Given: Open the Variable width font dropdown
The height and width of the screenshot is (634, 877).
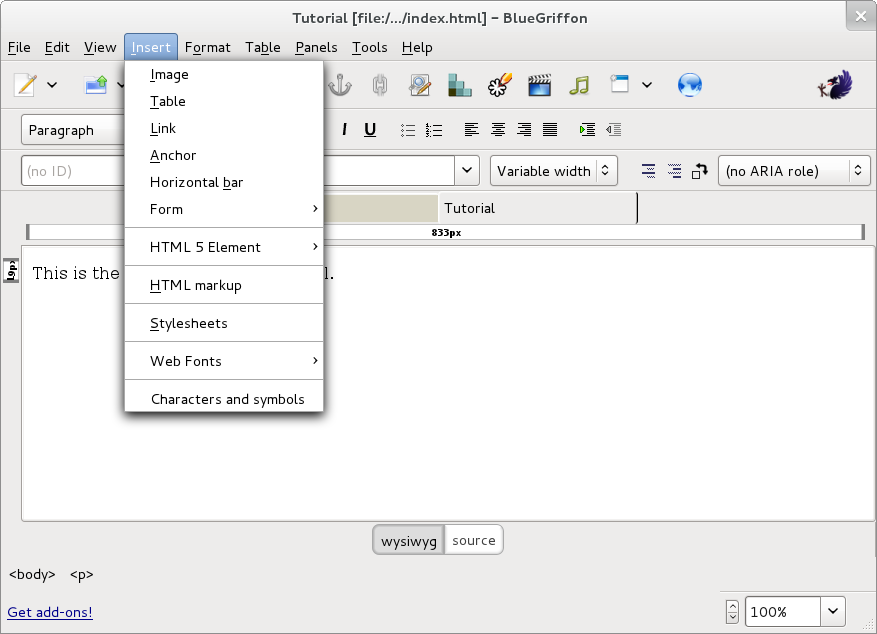Looking at the screenshot, I should tap(553, 171).
